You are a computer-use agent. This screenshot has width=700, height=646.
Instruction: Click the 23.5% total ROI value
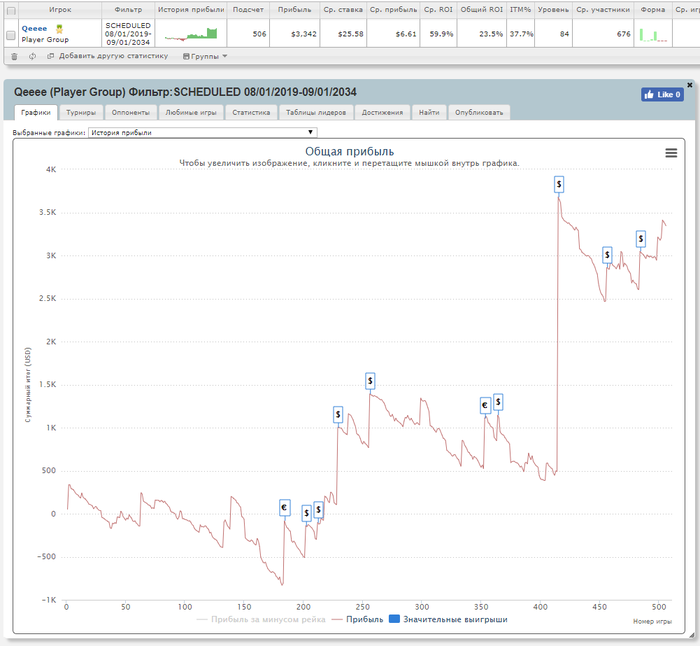click(491, 34)
